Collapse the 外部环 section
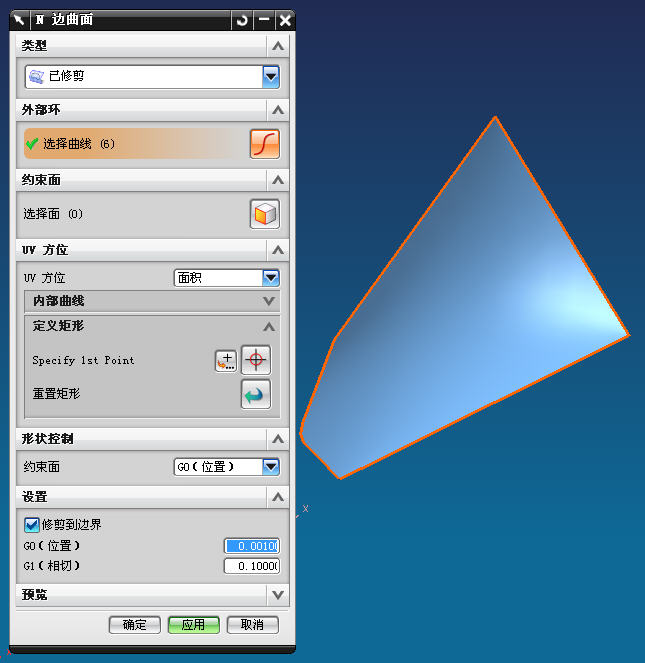645x663 pixels. (x=278, y=110)
